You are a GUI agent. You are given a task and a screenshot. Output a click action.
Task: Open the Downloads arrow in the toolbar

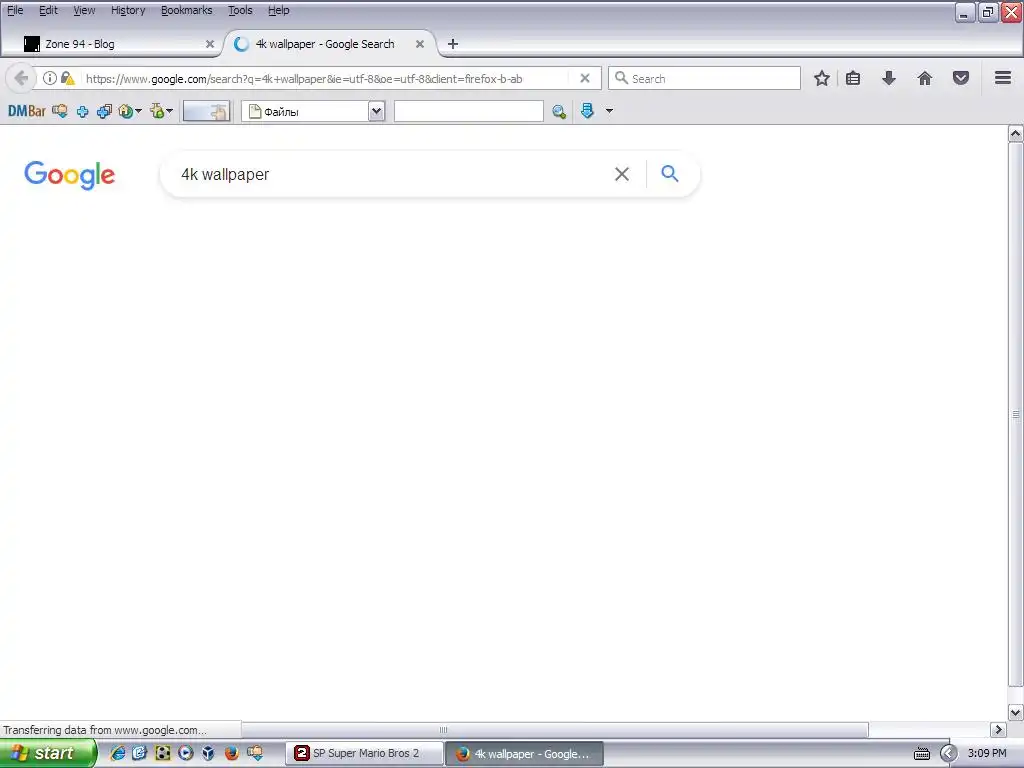pos(888,78)
